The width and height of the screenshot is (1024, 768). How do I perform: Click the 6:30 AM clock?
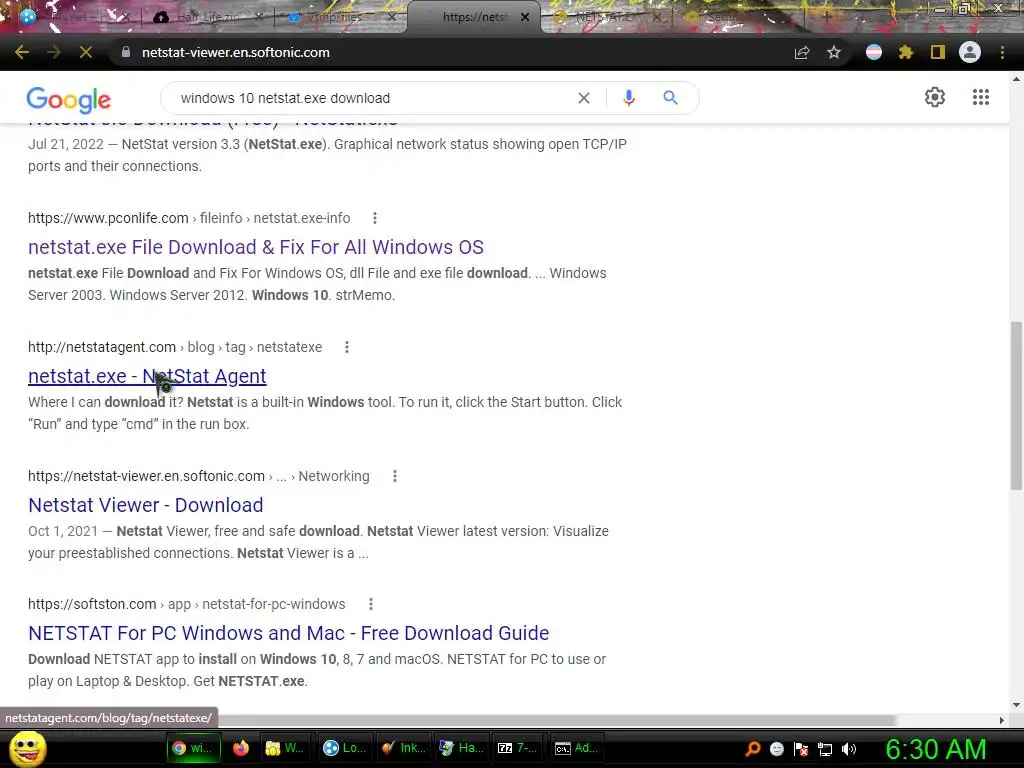935,750
